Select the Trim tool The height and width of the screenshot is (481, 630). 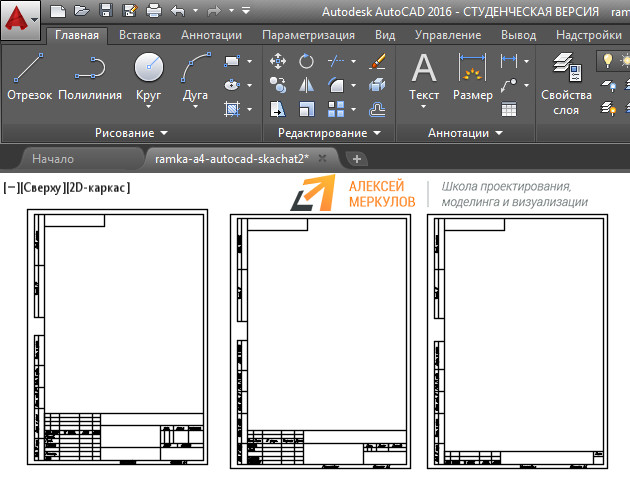point(336,61)
